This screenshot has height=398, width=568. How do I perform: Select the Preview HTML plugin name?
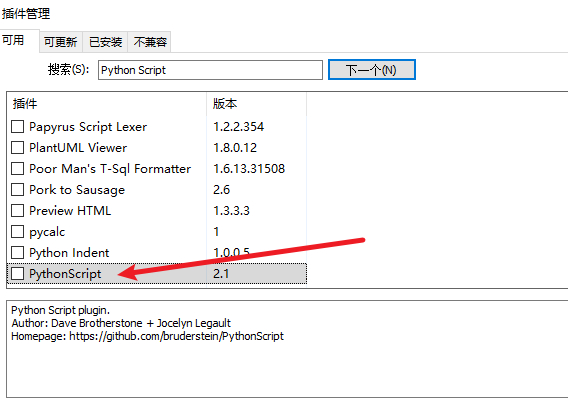pos(70,211)
